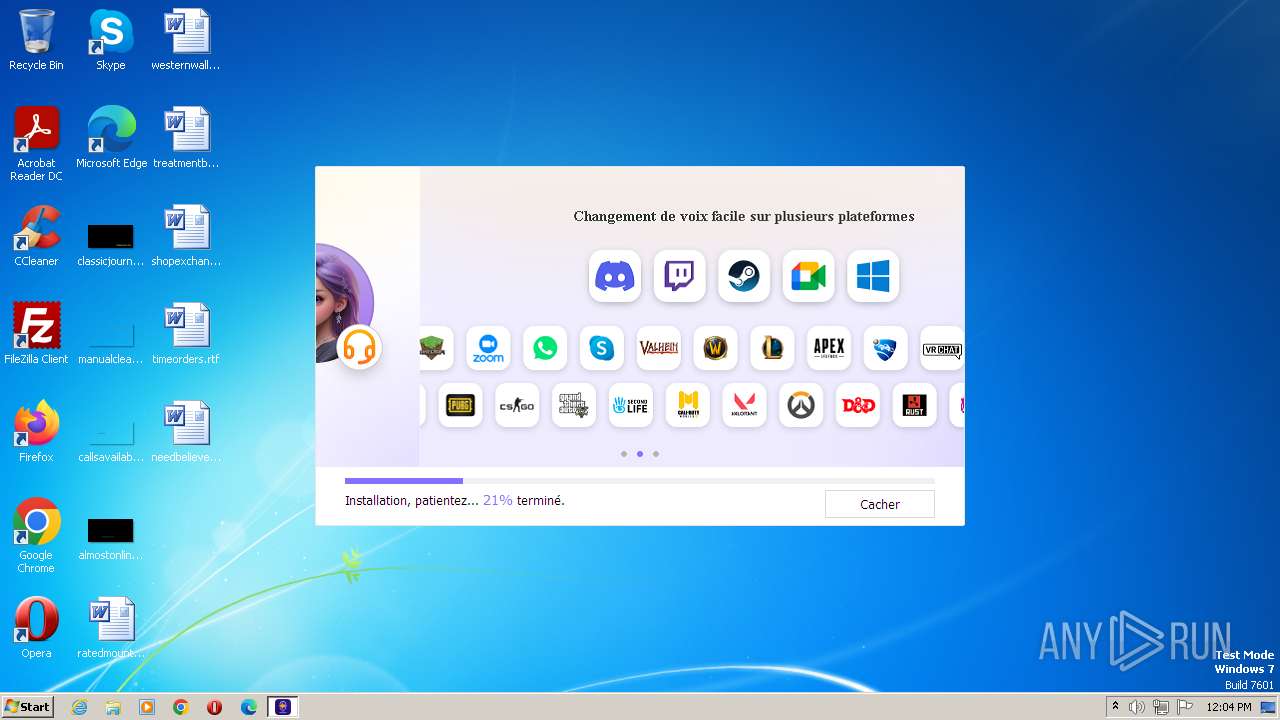
Task: Click the CS:GO game icon
Action: (517, 405)
